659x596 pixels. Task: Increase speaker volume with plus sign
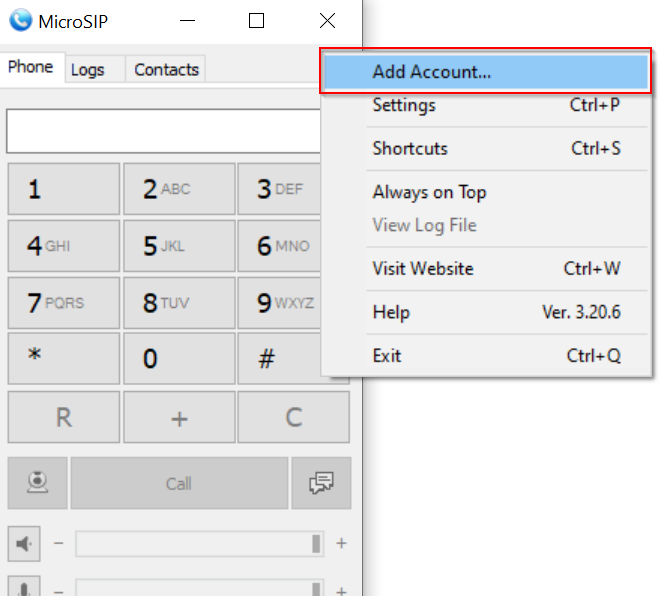click(341, 543)
